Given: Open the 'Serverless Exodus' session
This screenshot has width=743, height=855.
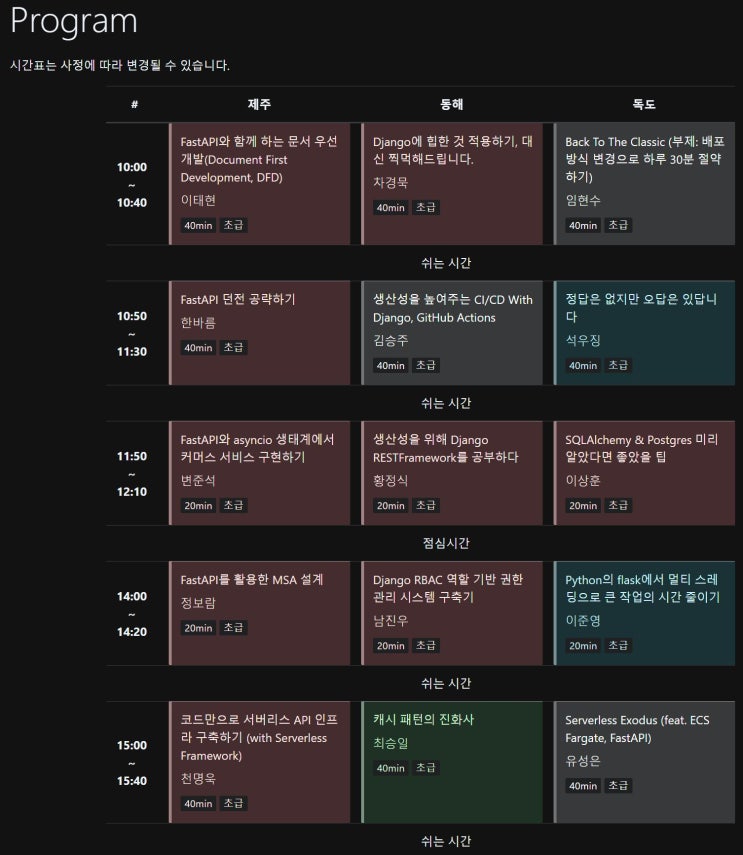Looking at the screenshot, I should coord(637,729).
